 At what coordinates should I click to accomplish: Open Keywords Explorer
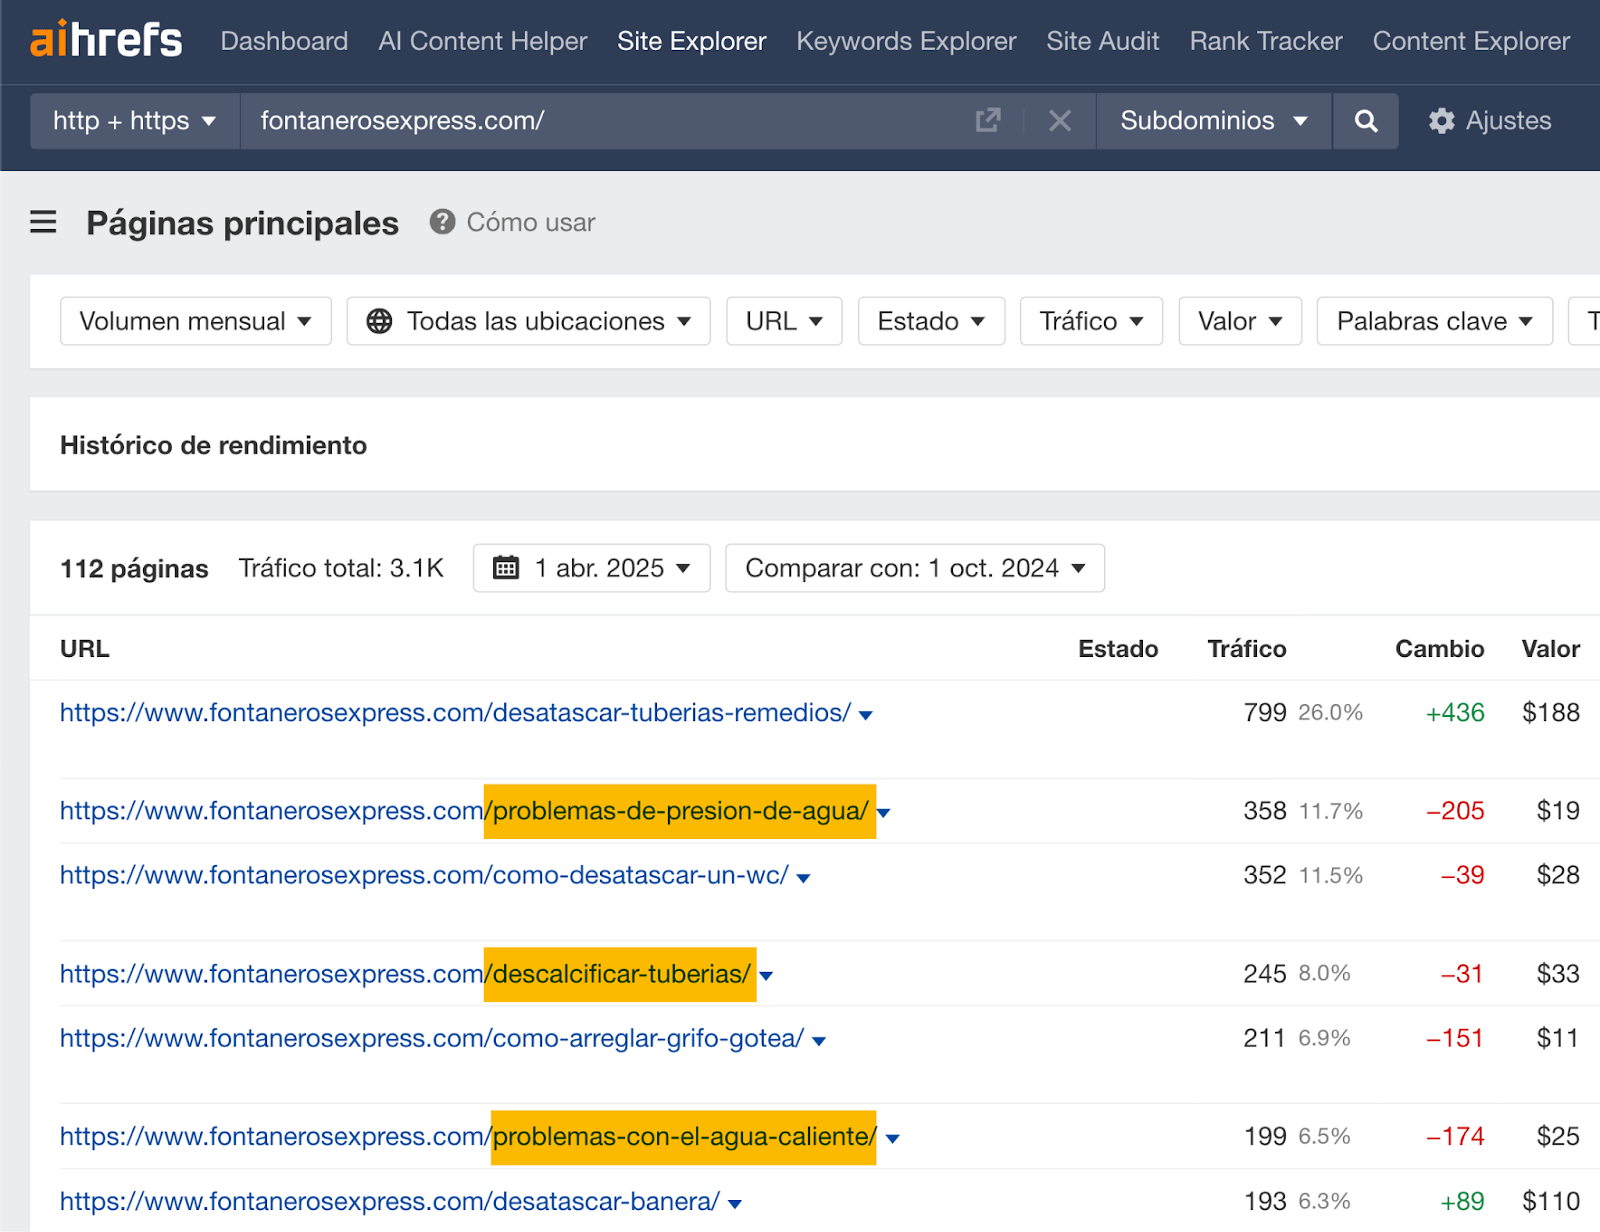(906, 41)
